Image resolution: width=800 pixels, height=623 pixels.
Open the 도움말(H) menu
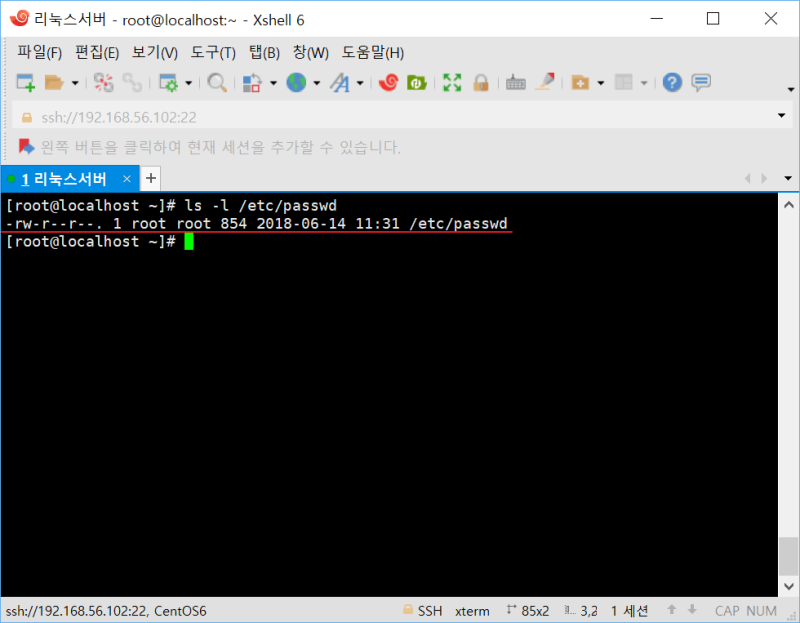(372, 53)
